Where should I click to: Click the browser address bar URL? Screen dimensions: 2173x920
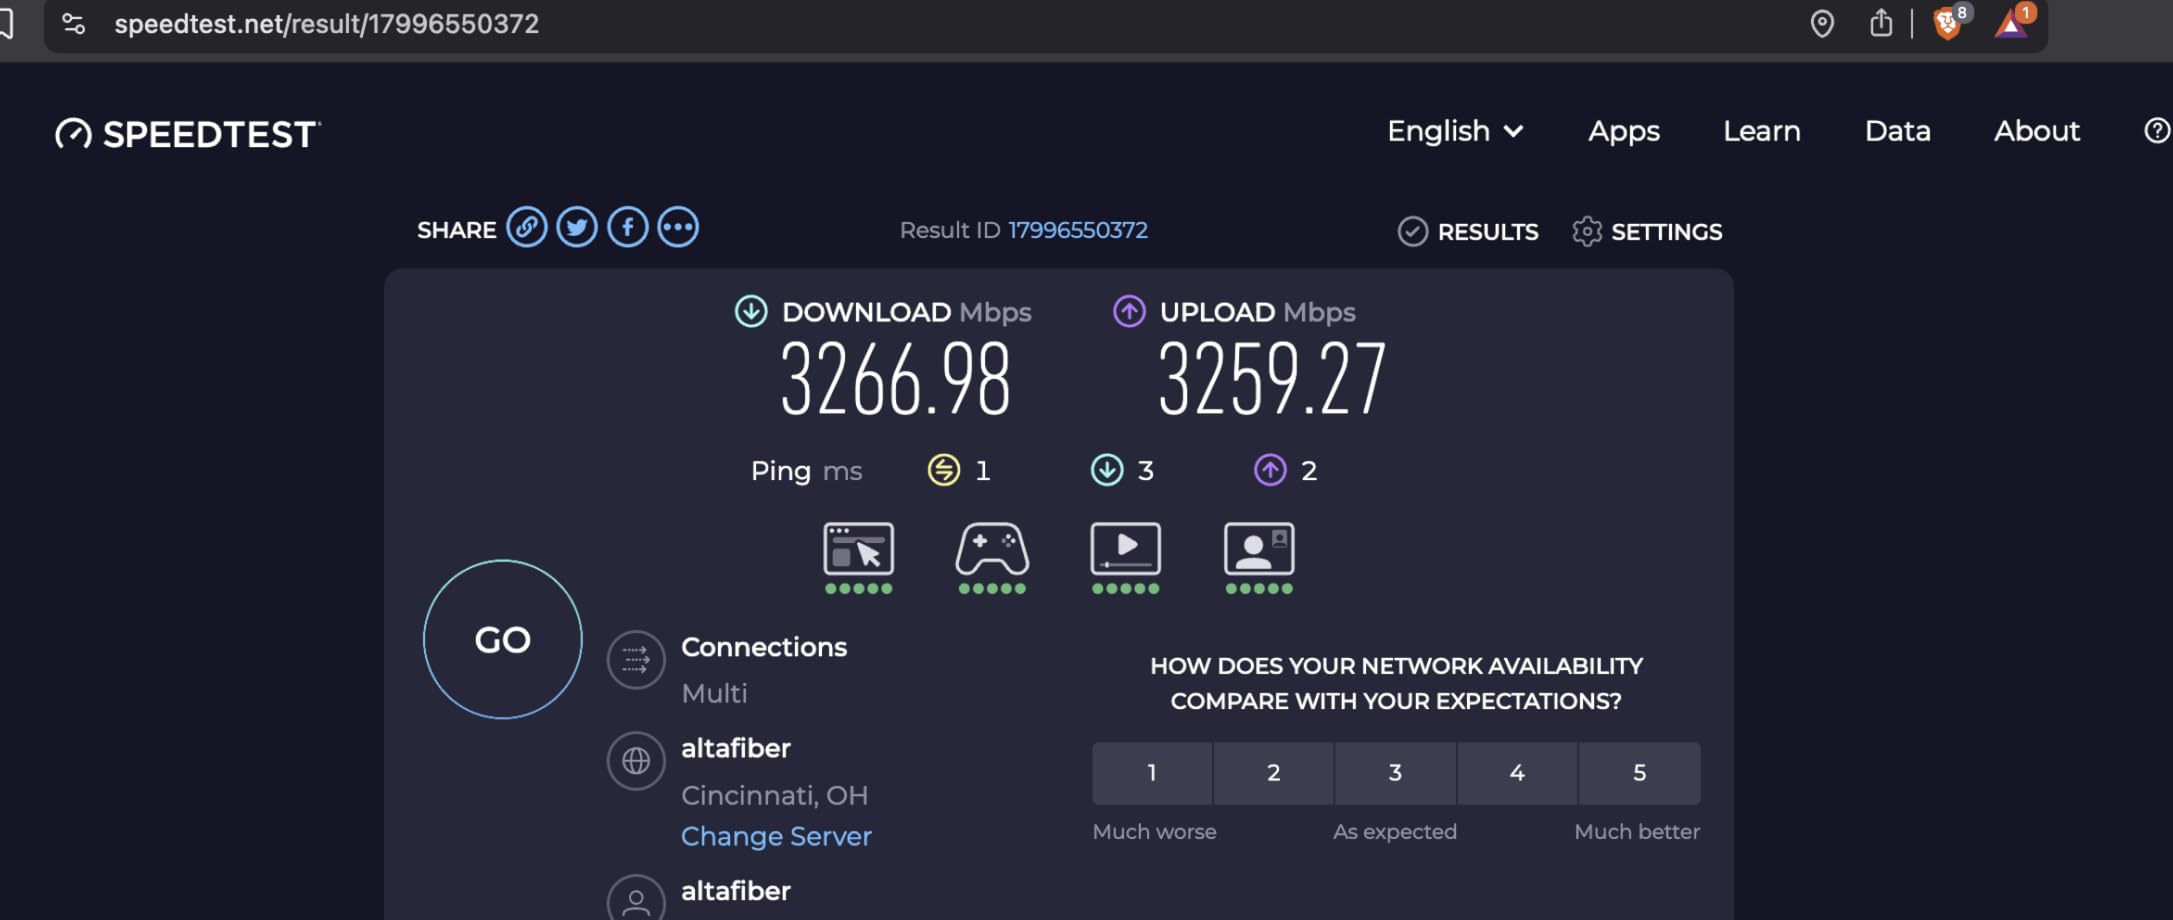[x=327, y=23]
